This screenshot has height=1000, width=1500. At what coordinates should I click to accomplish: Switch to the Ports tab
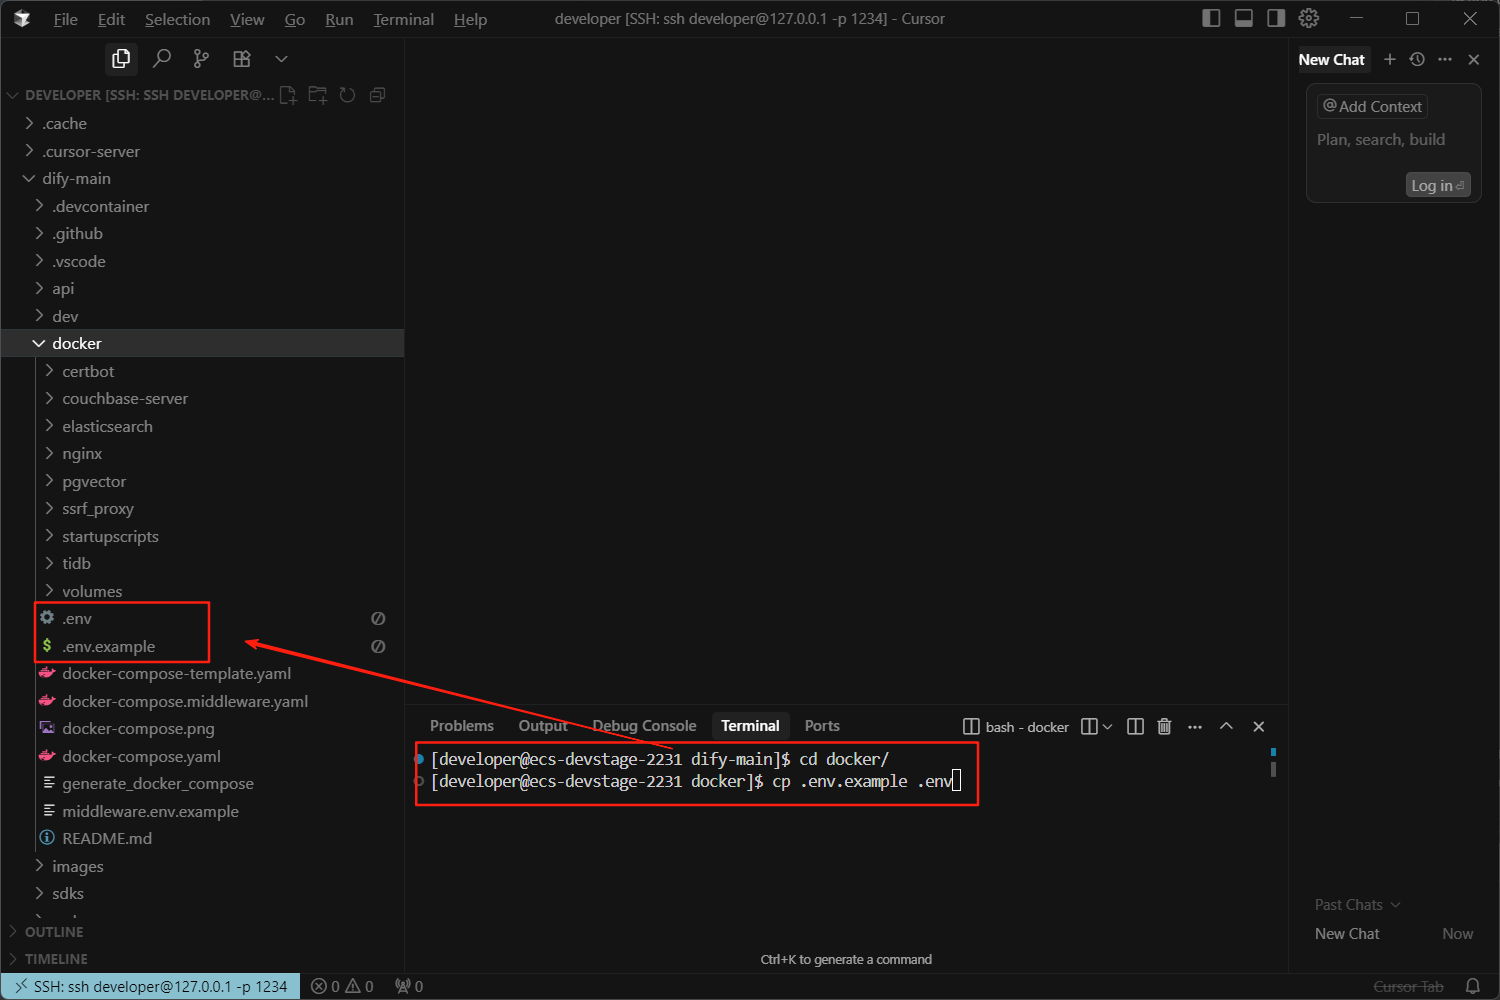pyautogui.click(x=822, y=726)
